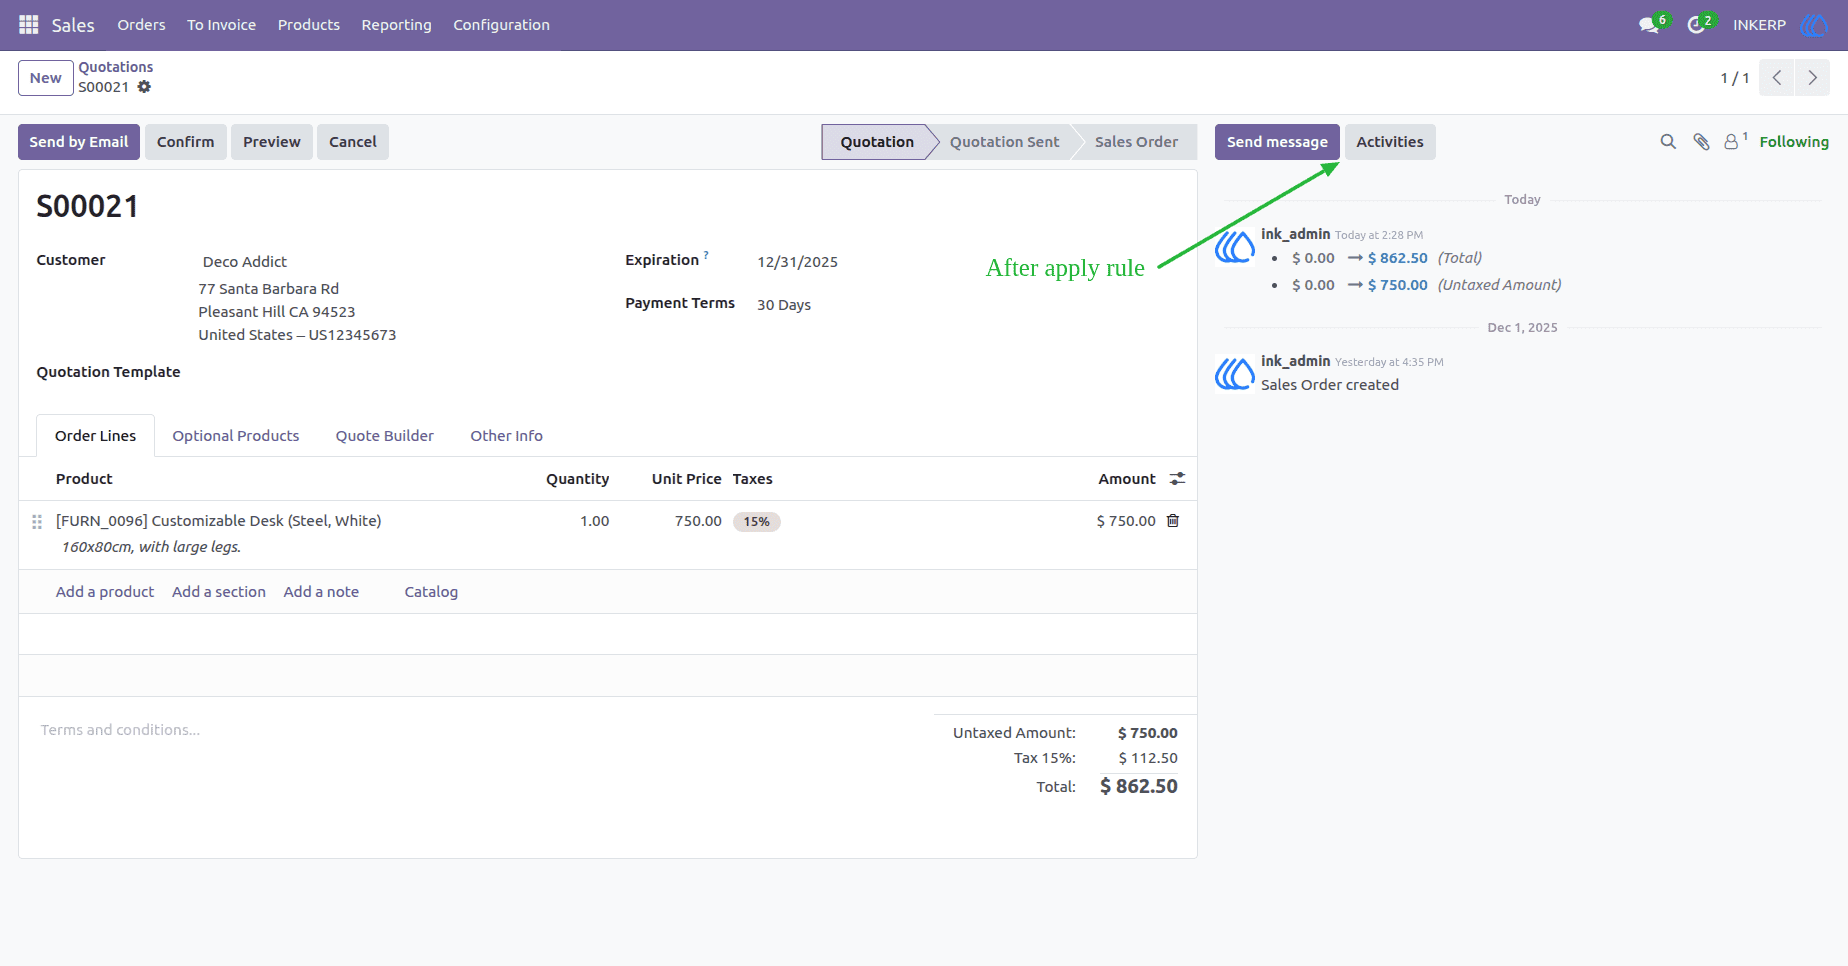Show followers list icon
1848x966 pixels.
point(1735,142)
